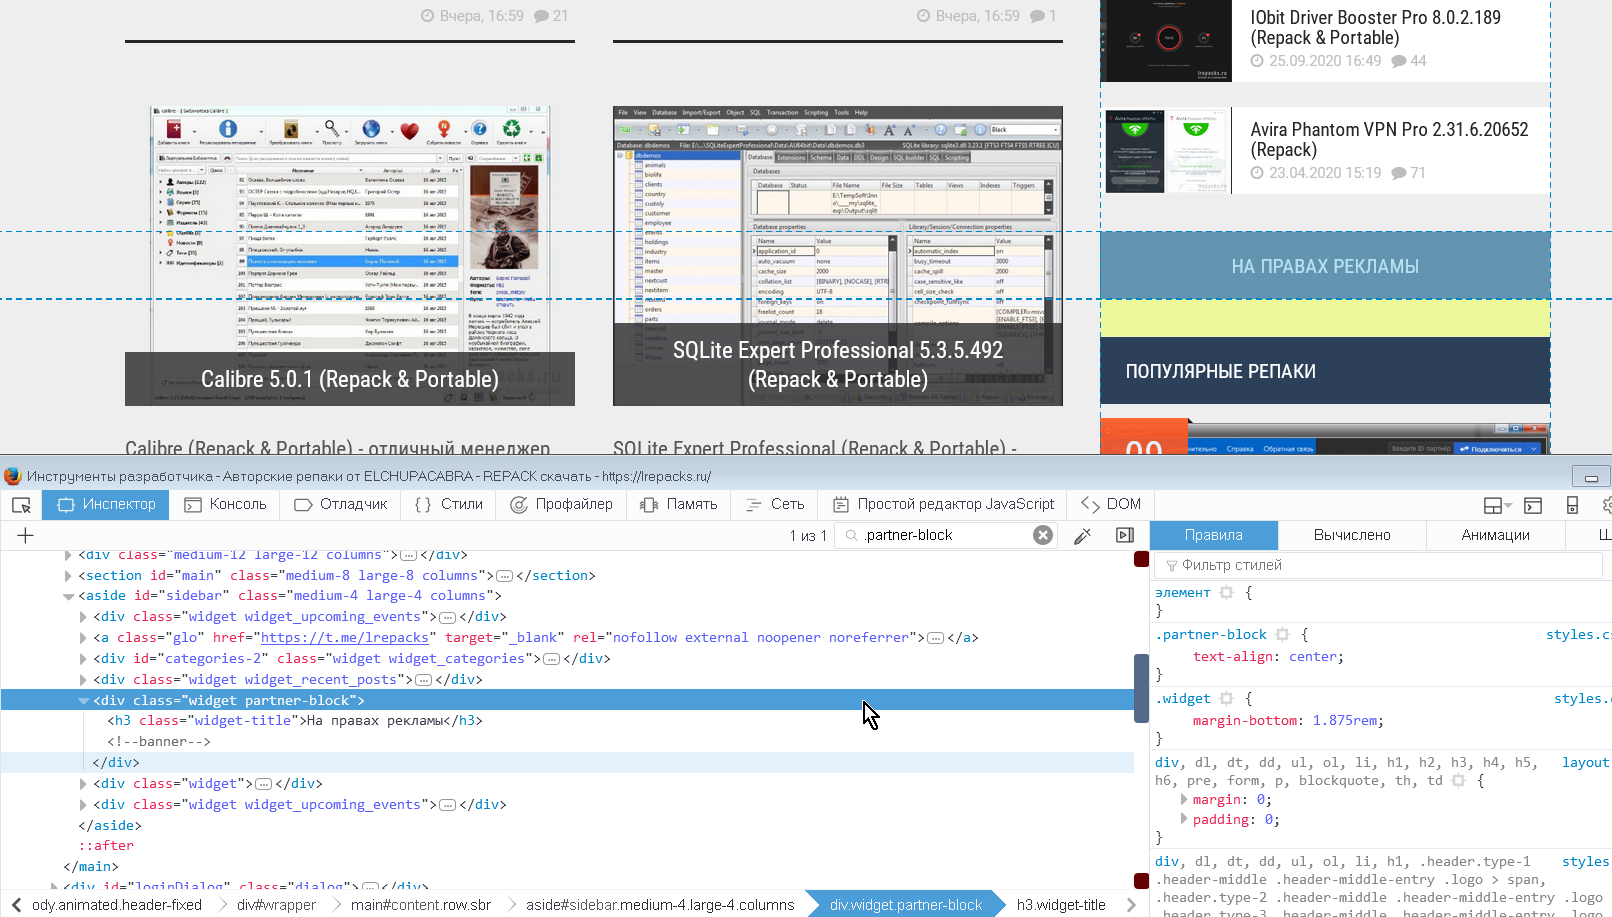The width and height of the screenshot is (1612, 917).
Task: Toggle highlighting for the .partner-block selector
Action: 1283,634
